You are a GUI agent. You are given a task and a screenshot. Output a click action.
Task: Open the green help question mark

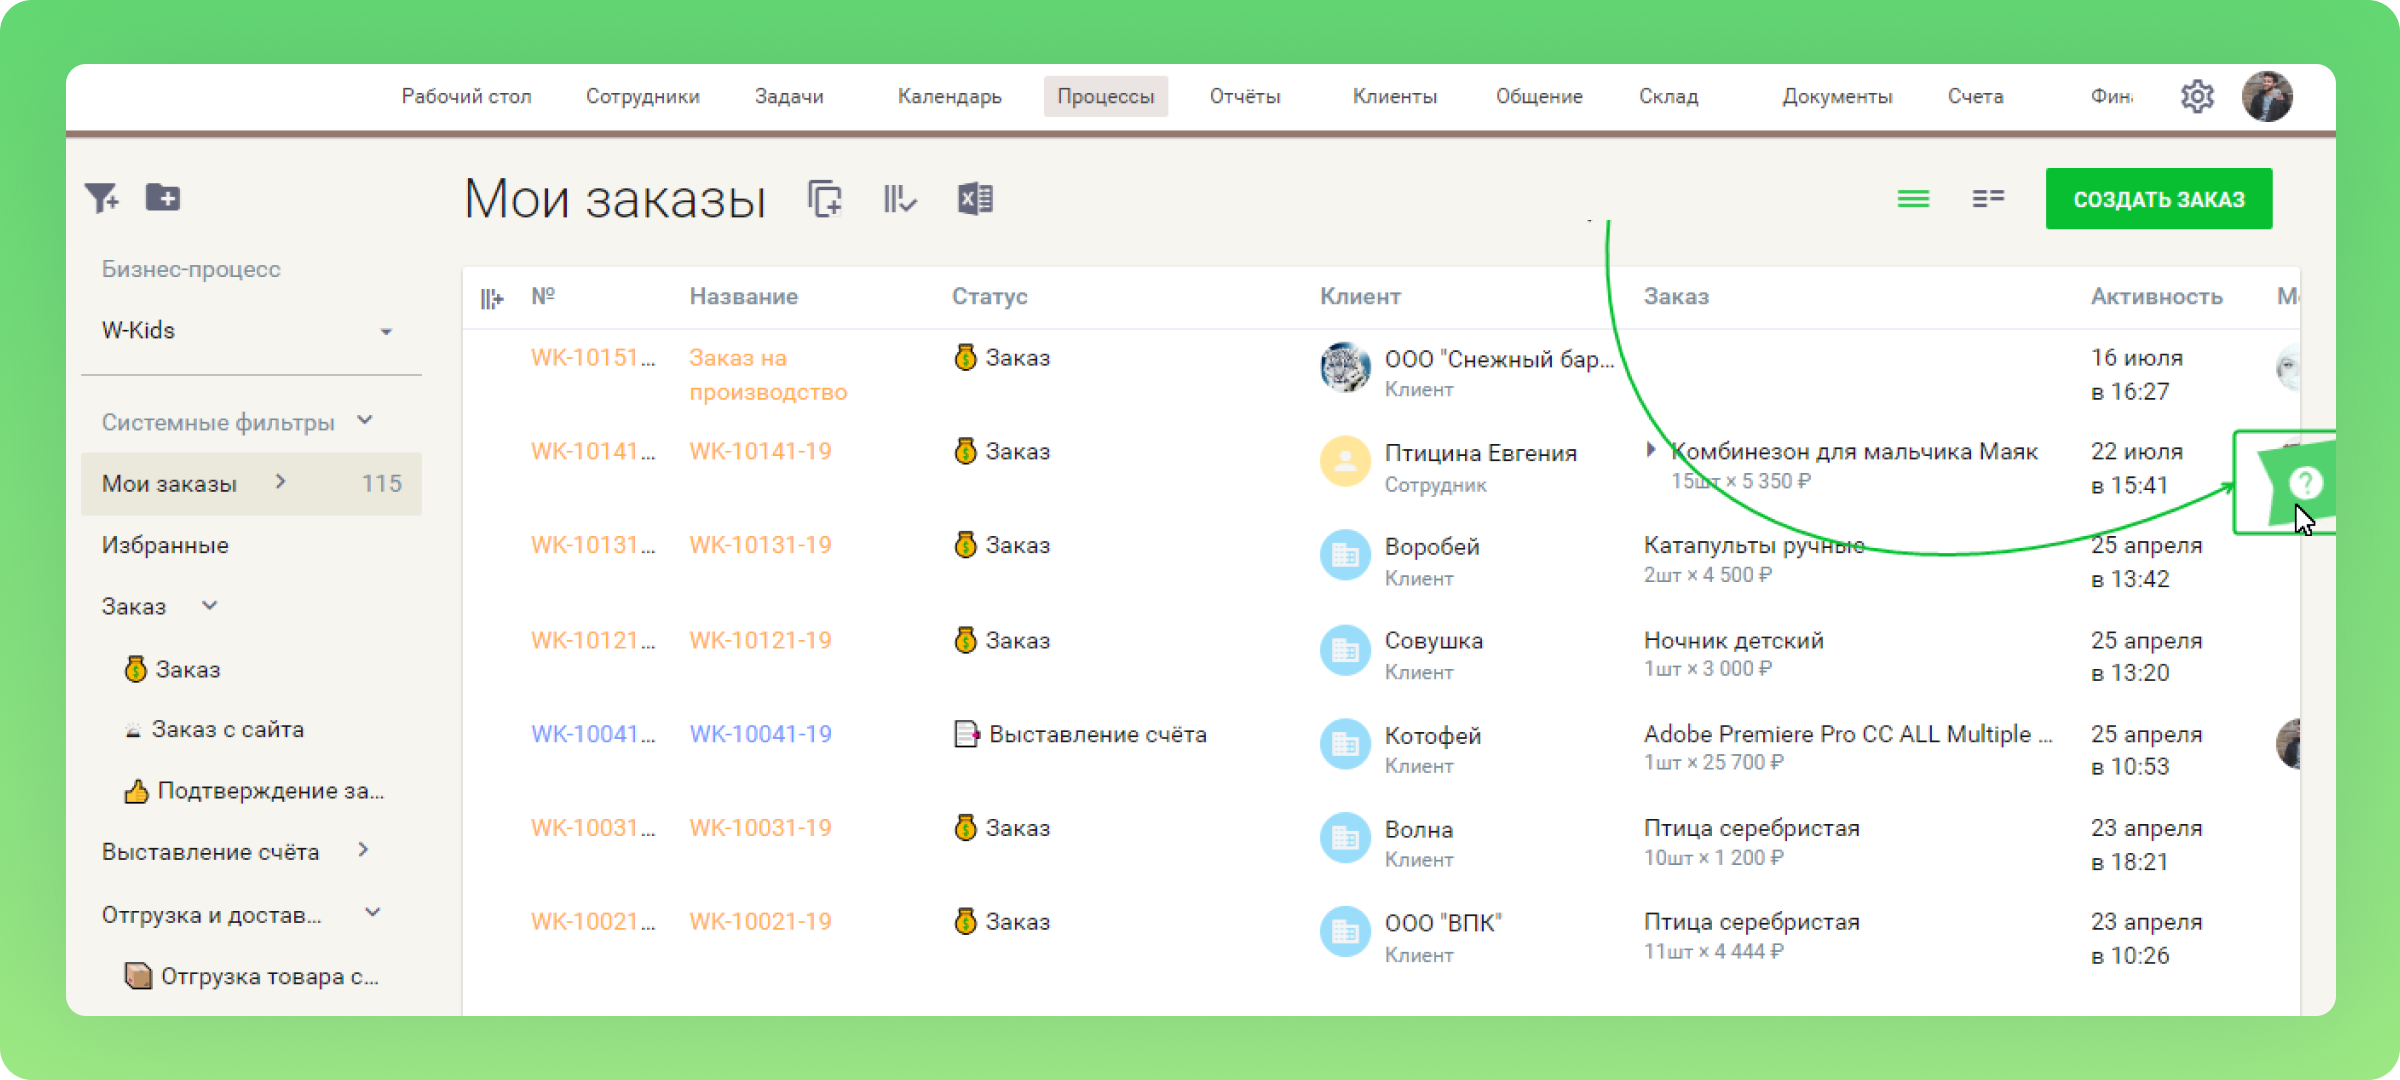click(2306, 483)
